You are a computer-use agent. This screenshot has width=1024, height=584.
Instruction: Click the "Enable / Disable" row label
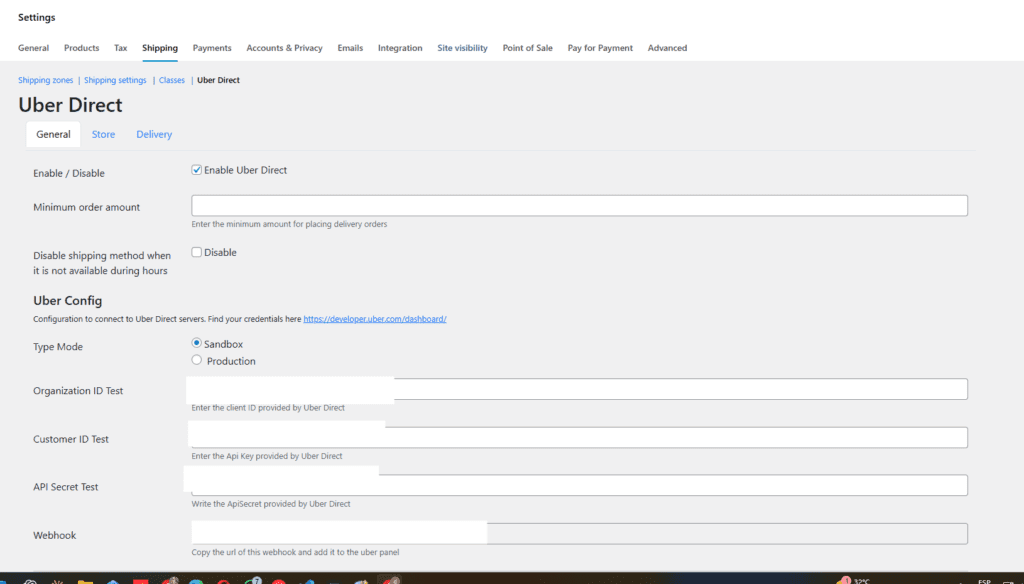click(x=69, y=173)
